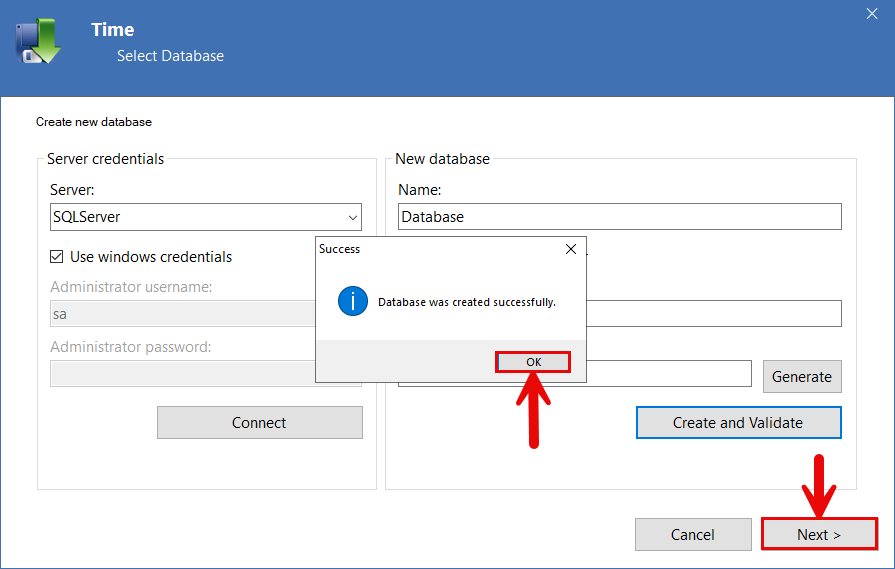Viewport: 895px width, 569px height.
Task: Open the Server dropdown arrow
Action: pyautogui.click(x=353, y=217)
